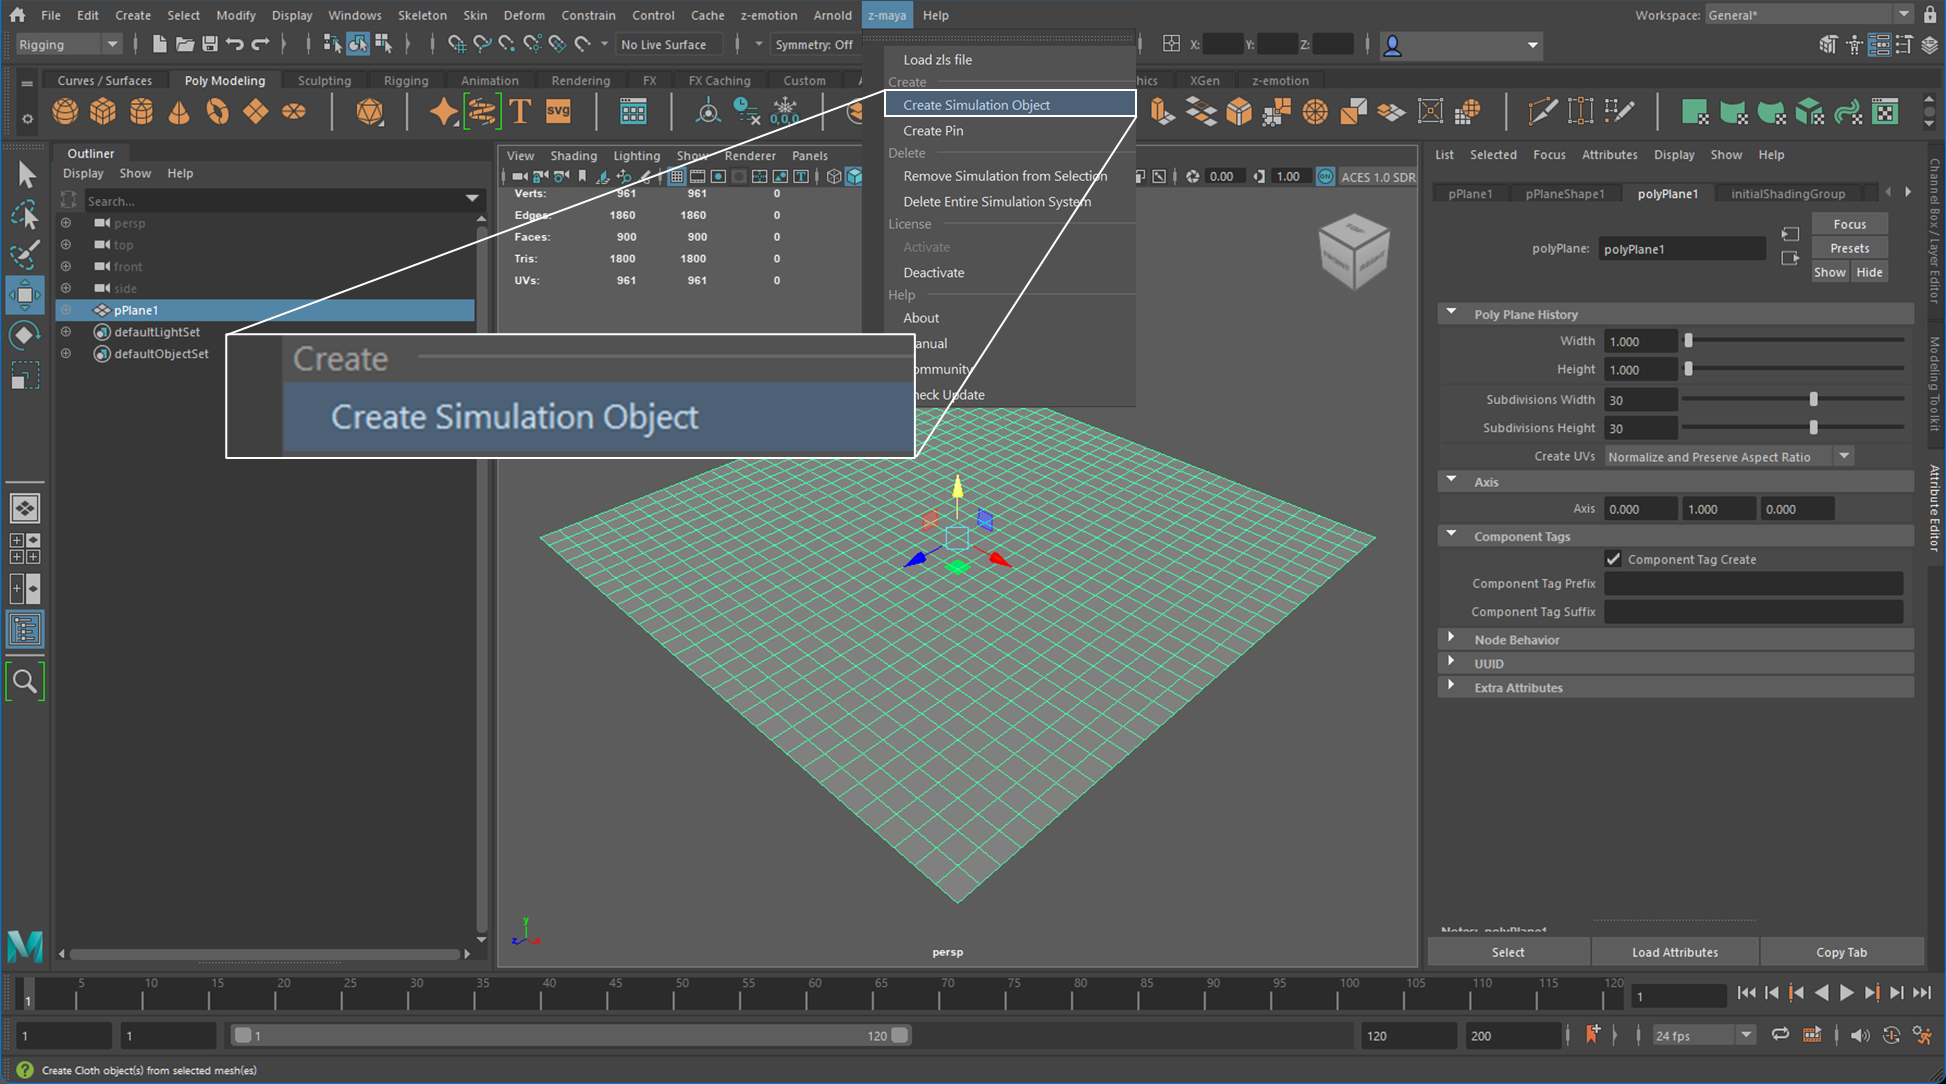
Task: Expand the UUID section
Action: click(1452, 662)
